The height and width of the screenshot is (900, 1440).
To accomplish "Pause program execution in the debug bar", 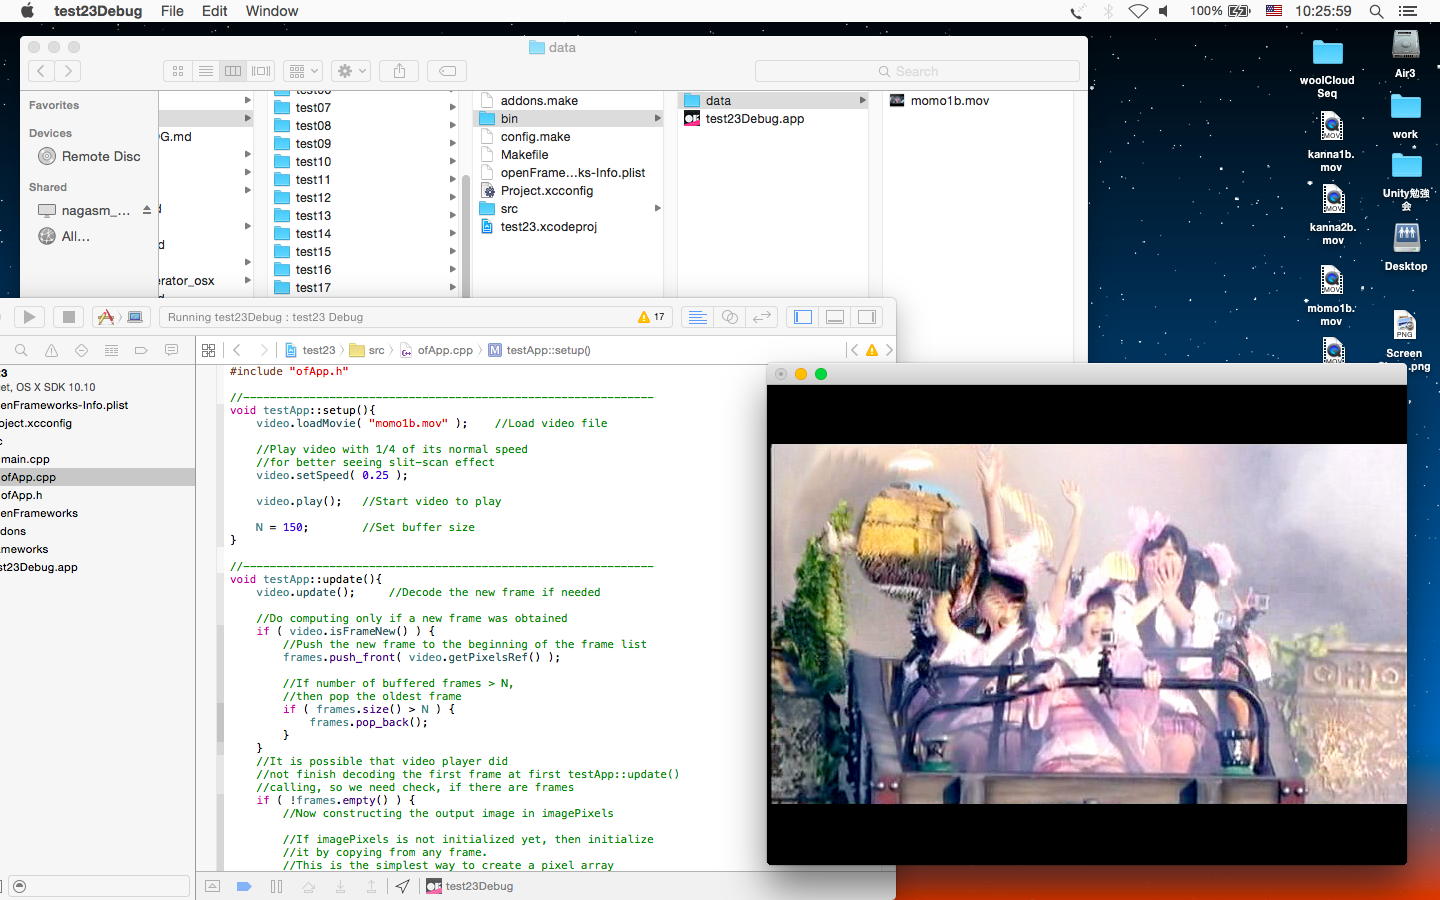I will 276,886.
